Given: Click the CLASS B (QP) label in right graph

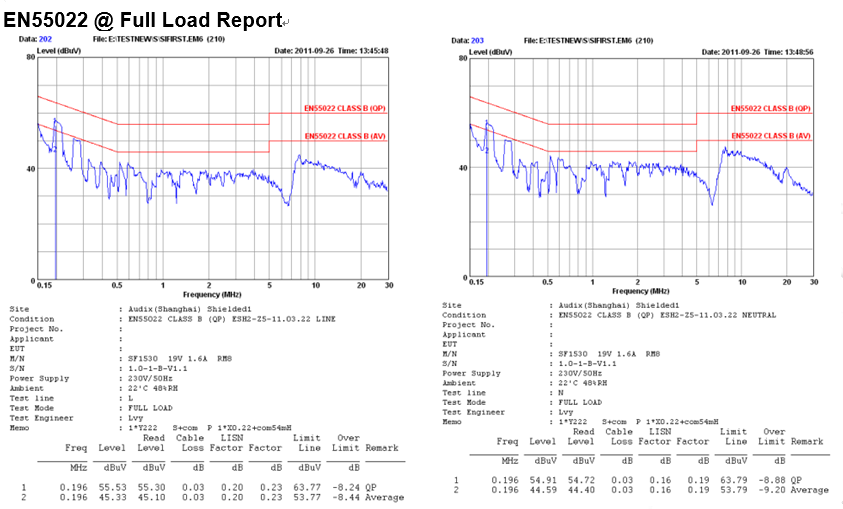Looking at the screenshot, I should pyautogui.click(x=770, y=108).
